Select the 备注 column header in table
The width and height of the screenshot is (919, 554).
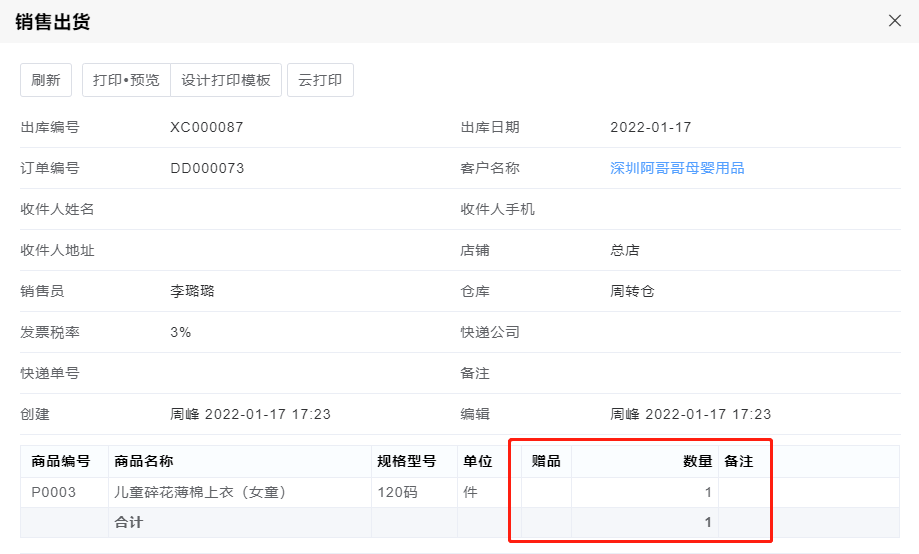(738, 461)
